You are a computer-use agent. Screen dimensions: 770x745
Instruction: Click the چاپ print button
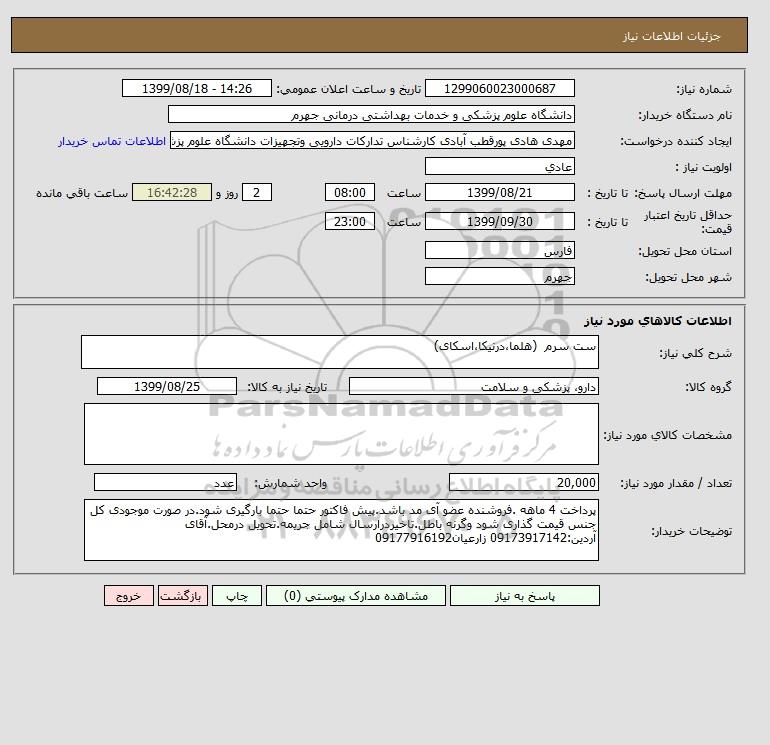tap(237, 596)
